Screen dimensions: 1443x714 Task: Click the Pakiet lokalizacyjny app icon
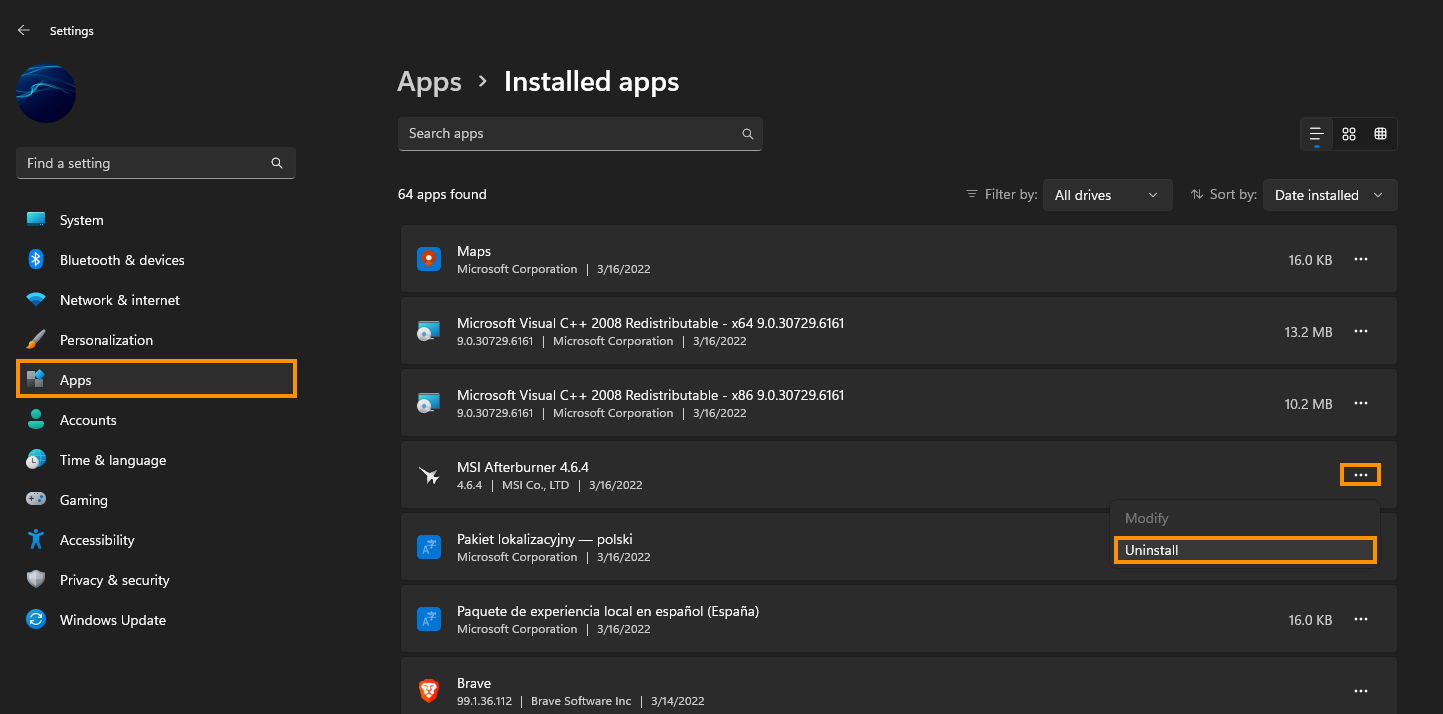429,547
